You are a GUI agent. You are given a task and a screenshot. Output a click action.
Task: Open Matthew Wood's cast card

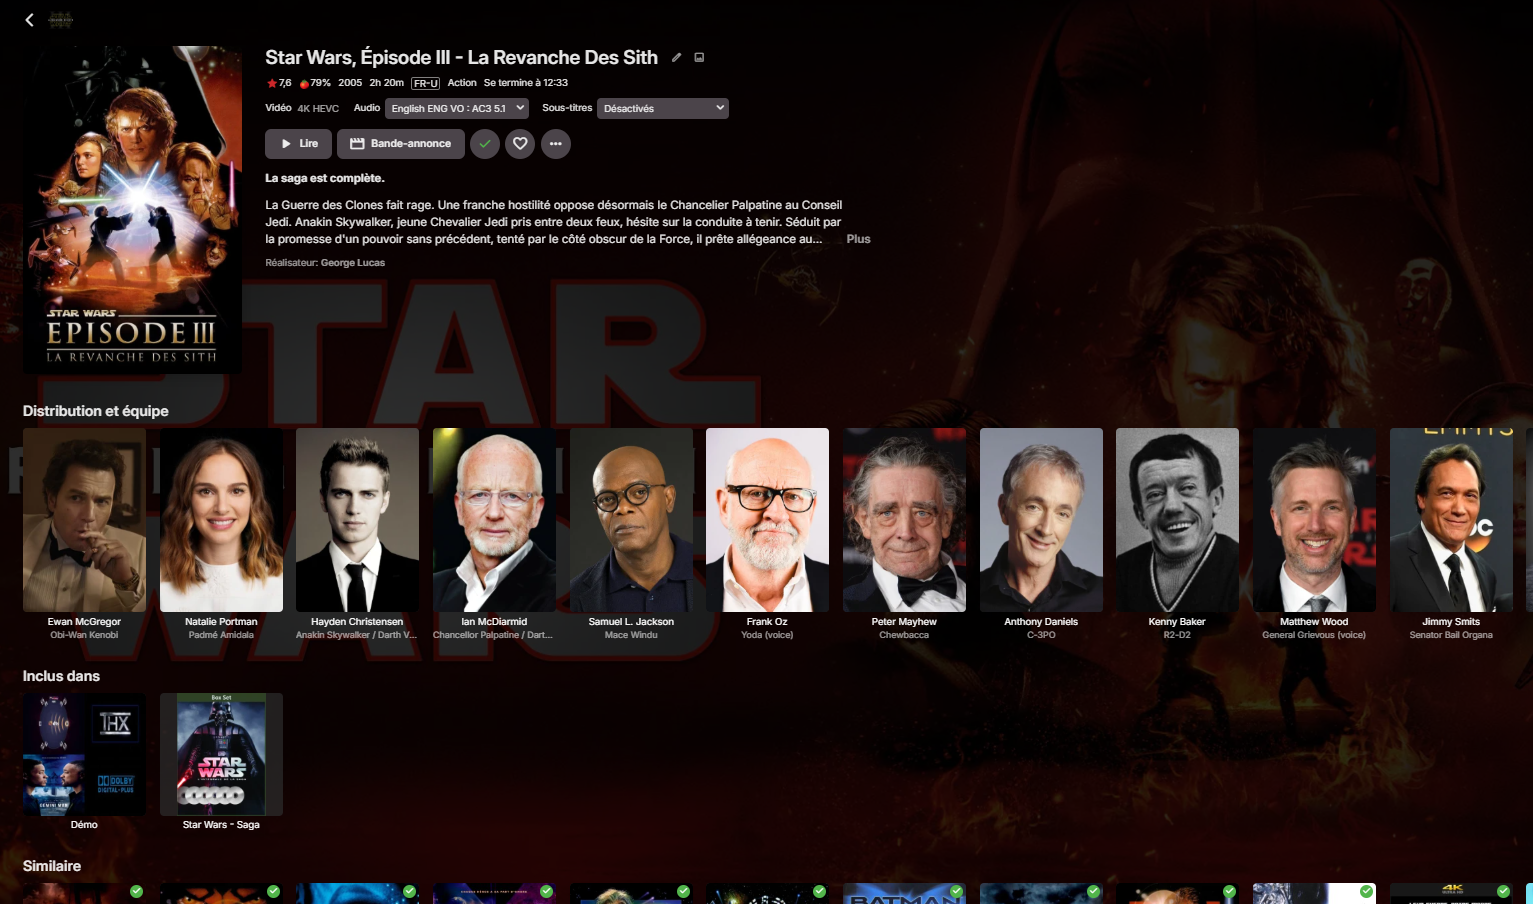(1314, 534)
